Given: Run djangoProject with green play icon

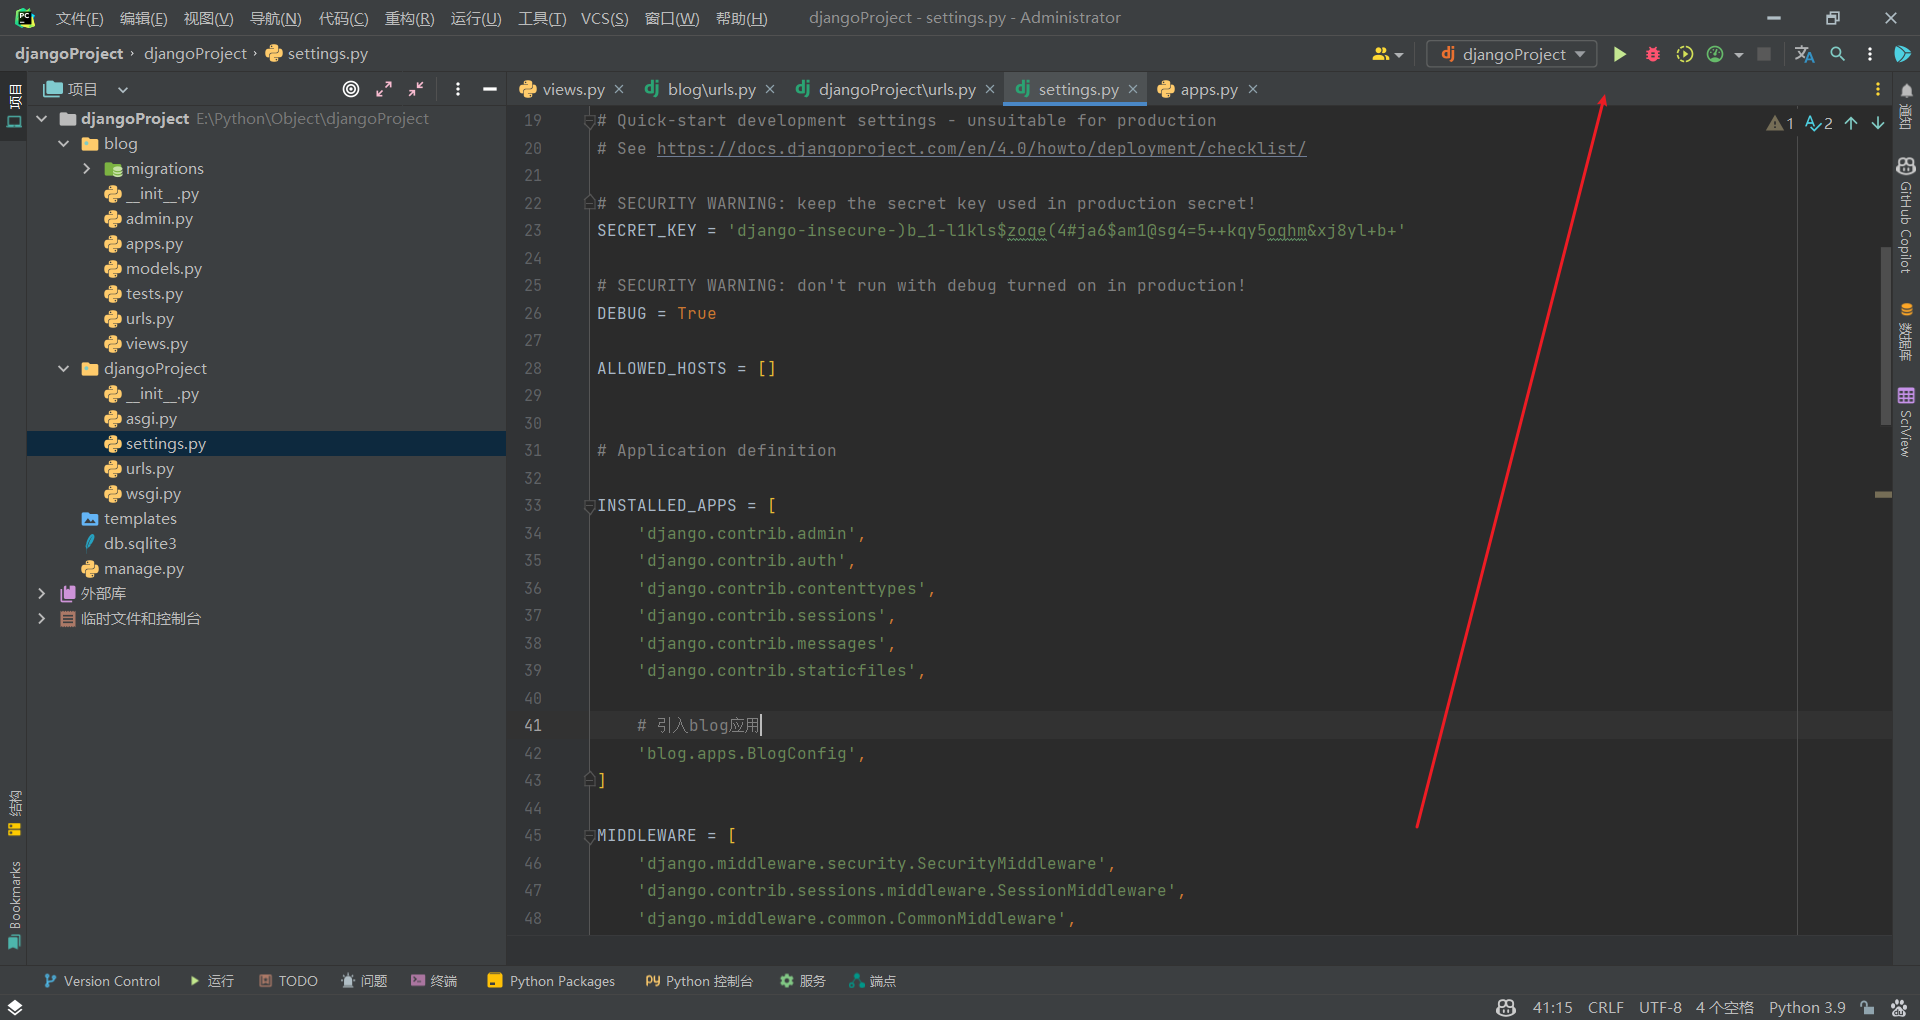Looking at the screenshot, I should click(x=1619, y=54).
